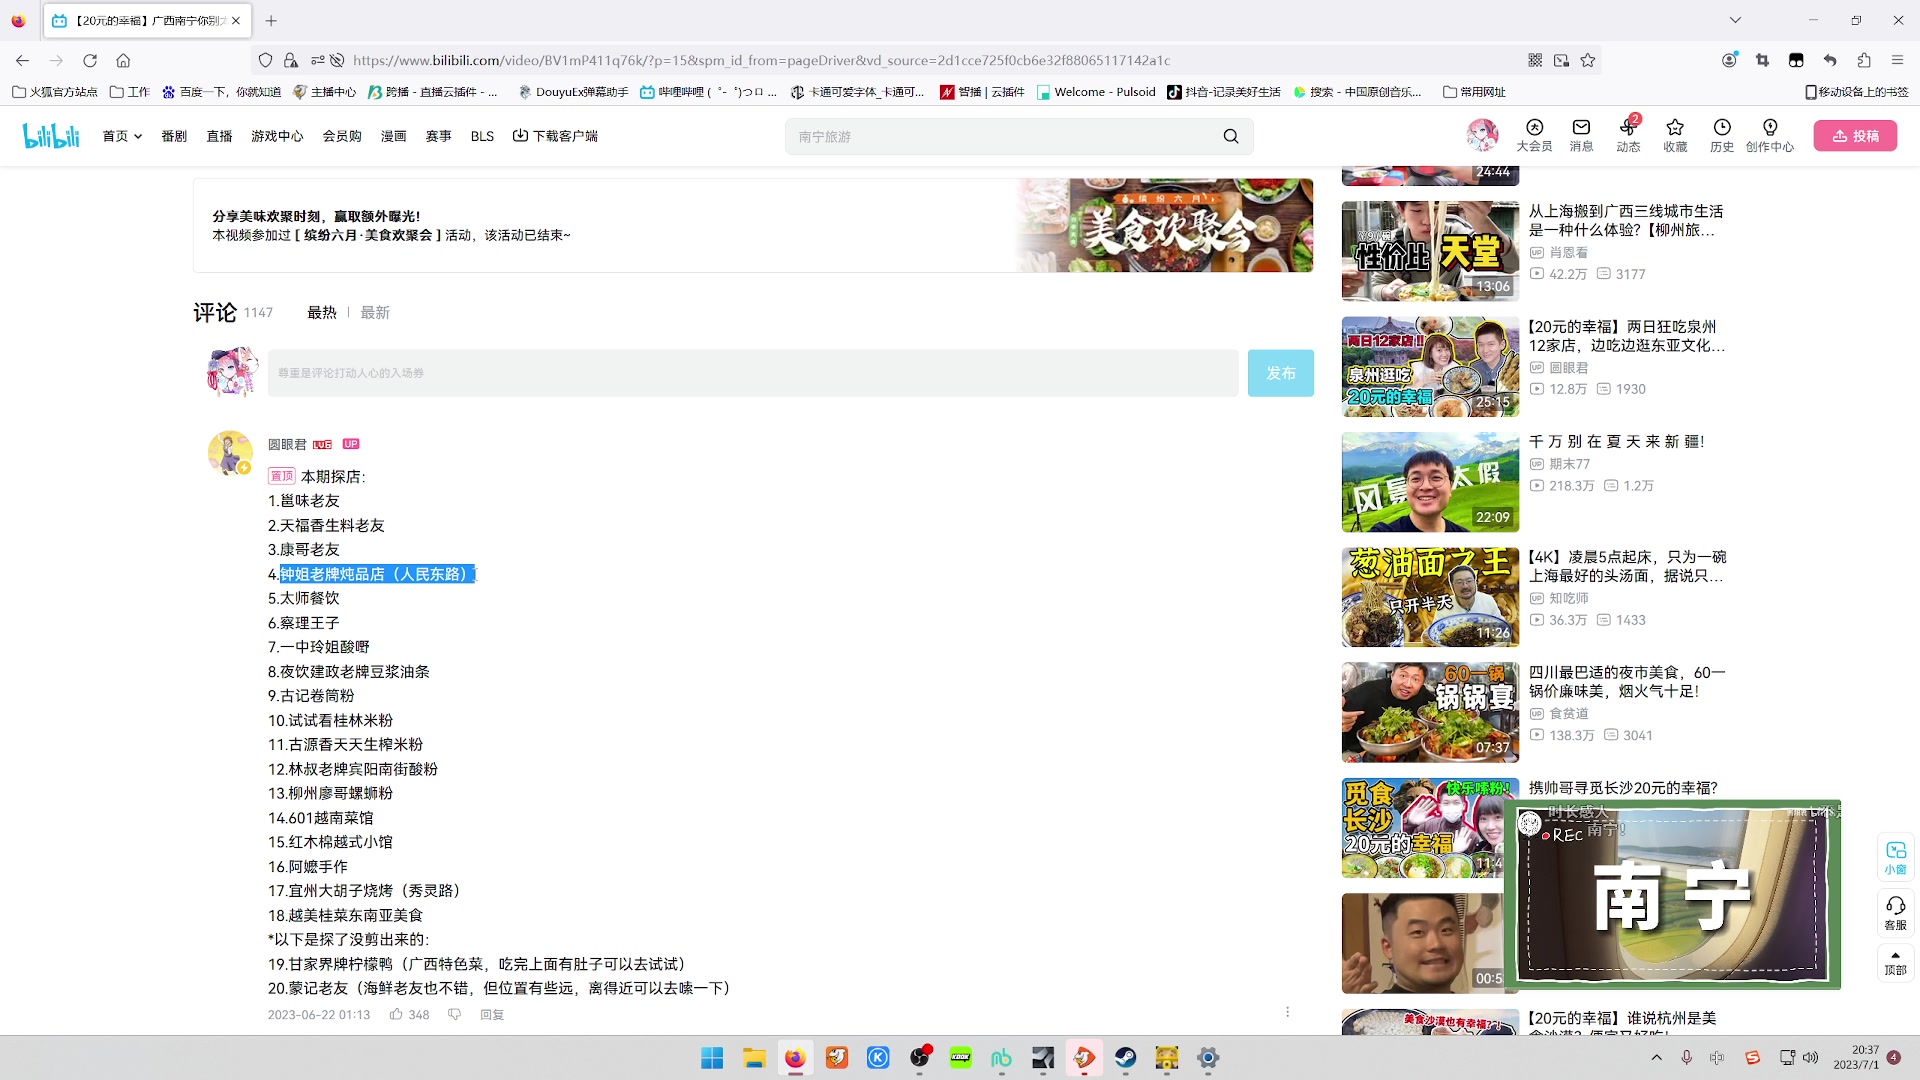Open the comment's three-dot menu
This screenshot has width=1920, height=1080.
pyautogui.click(x=1287, y=1012)
